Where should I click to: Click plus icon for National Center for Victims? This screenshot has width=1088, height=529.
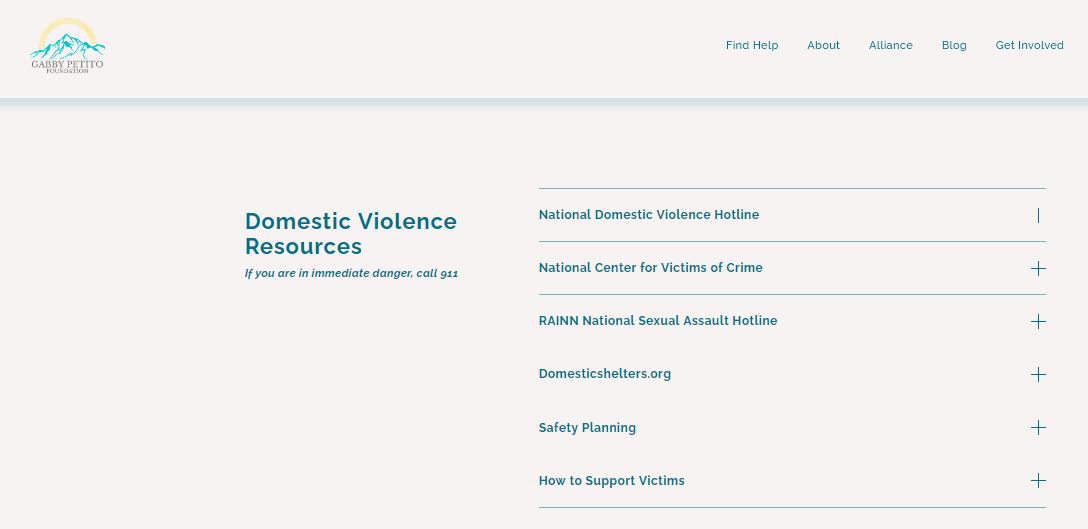(1038, 268)
